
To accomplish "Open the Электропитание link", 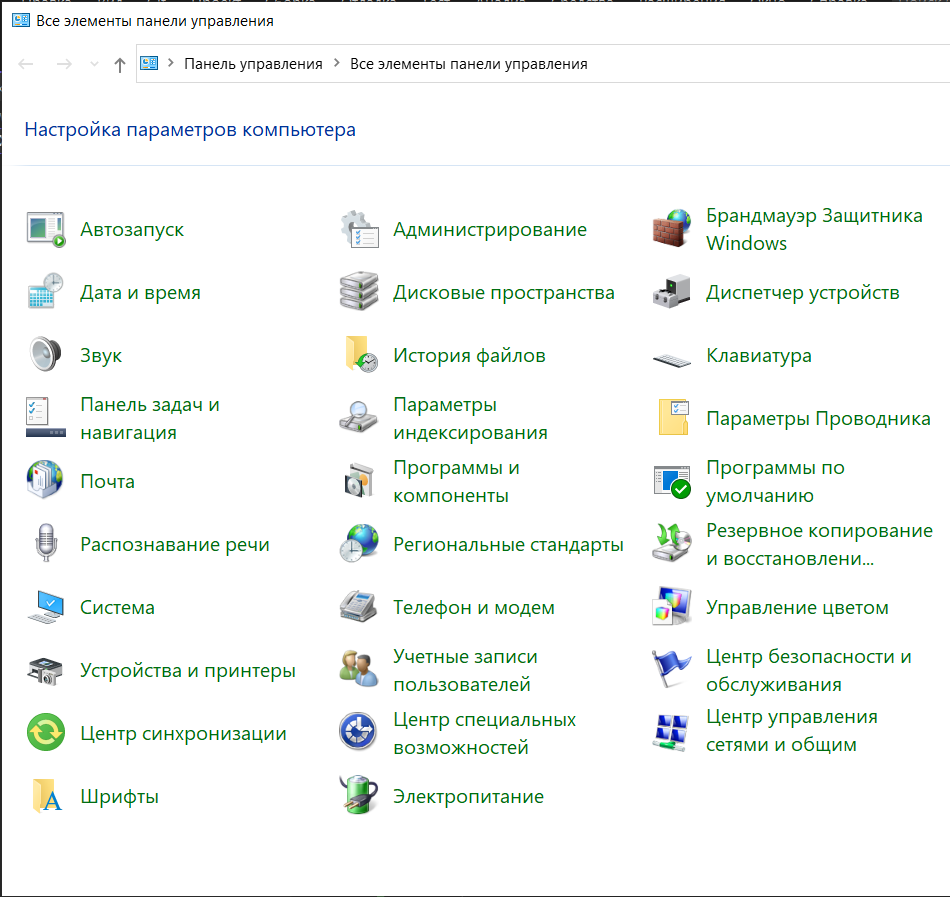I will 468,796.
